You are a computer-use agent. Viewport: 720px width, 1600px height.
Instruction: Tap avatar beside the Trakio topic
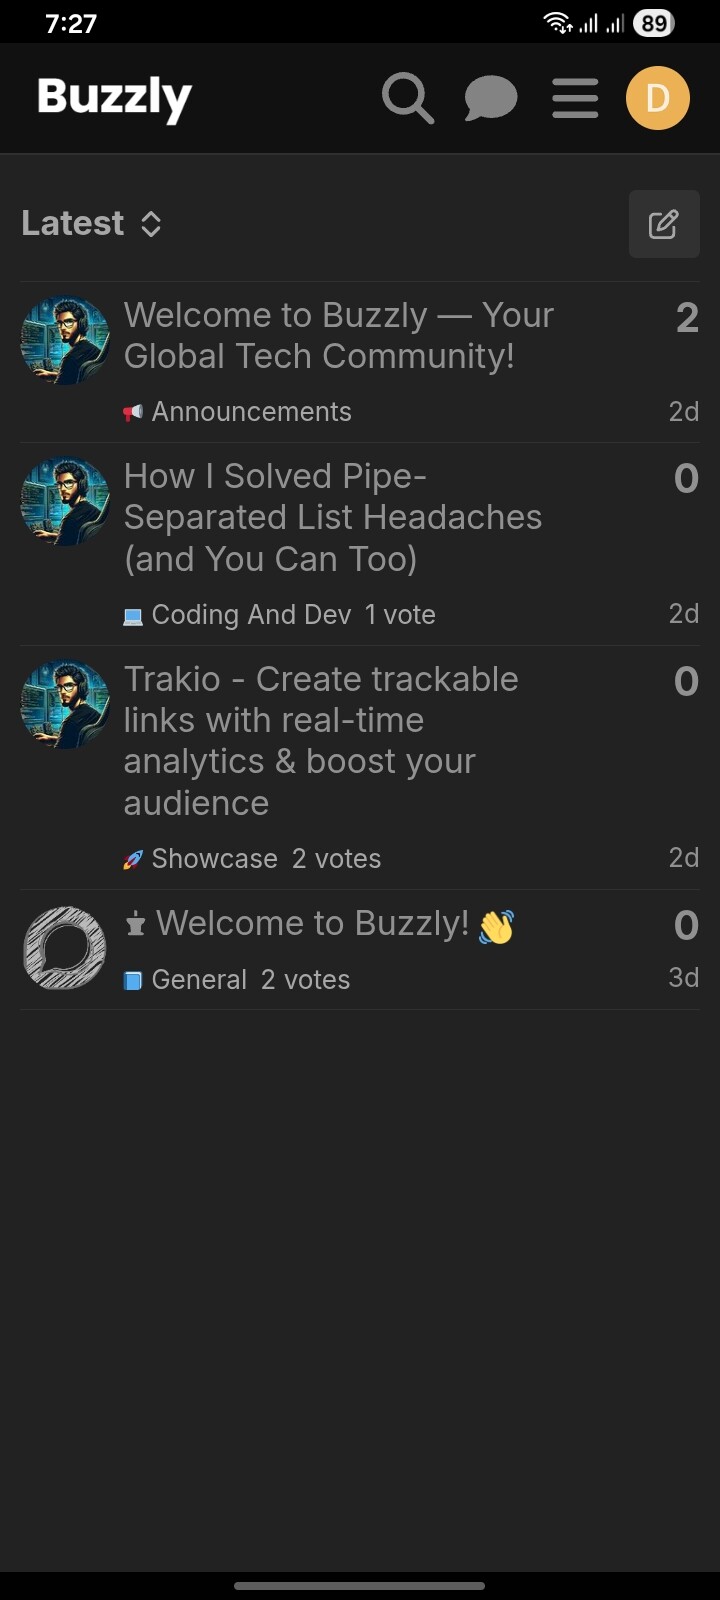65,705
